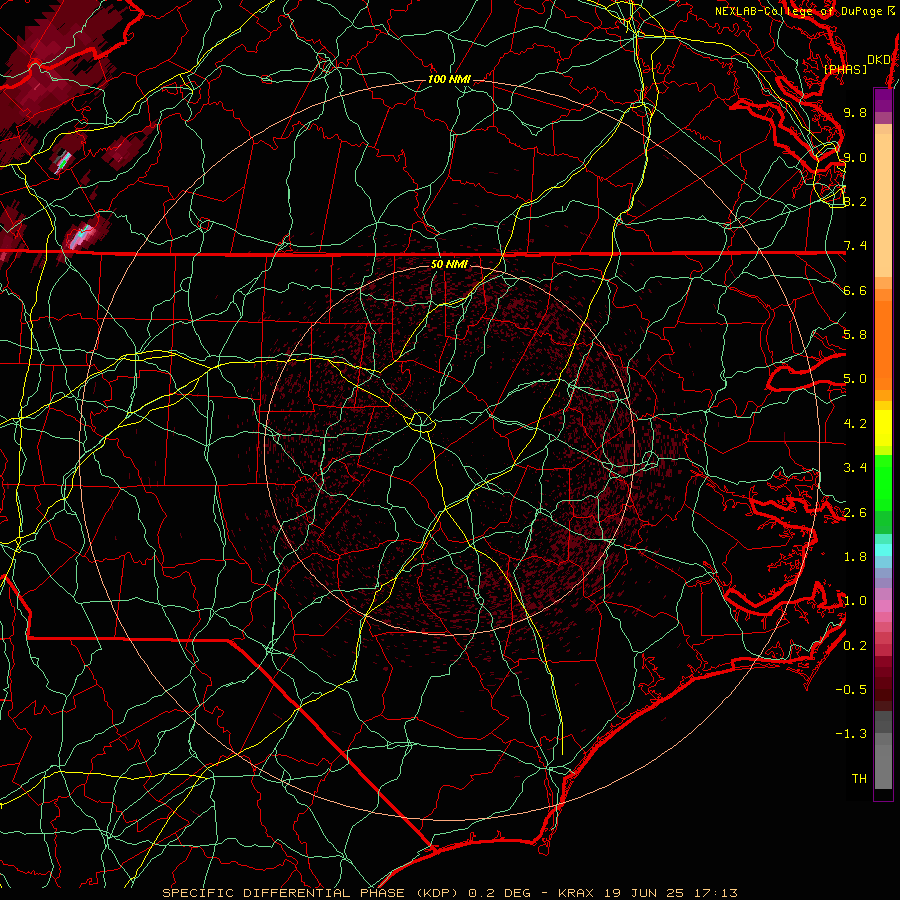Click the 0.2 DEG elevation angle text
Image resolution: width=900 pixels, height=900 pixels.
[x=499, y=893]
